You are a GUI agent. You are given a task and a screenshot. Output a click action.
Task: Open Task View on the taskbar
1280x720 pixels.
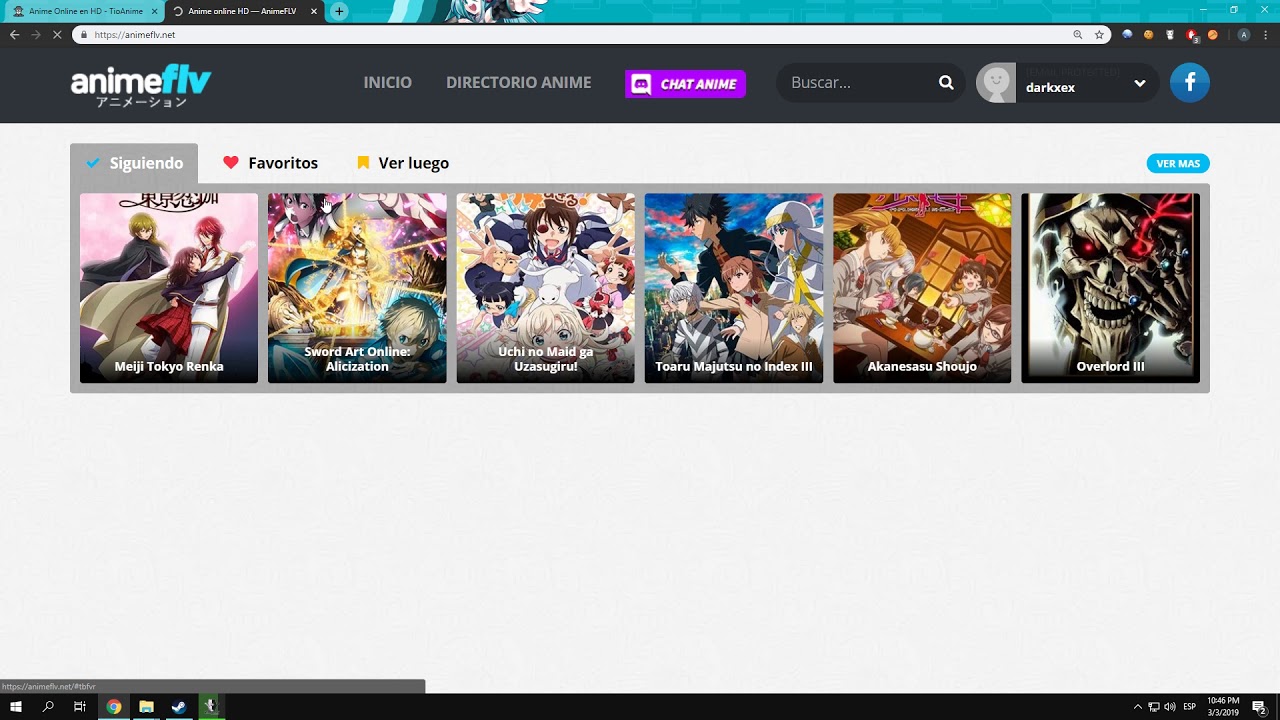[80, 707]
